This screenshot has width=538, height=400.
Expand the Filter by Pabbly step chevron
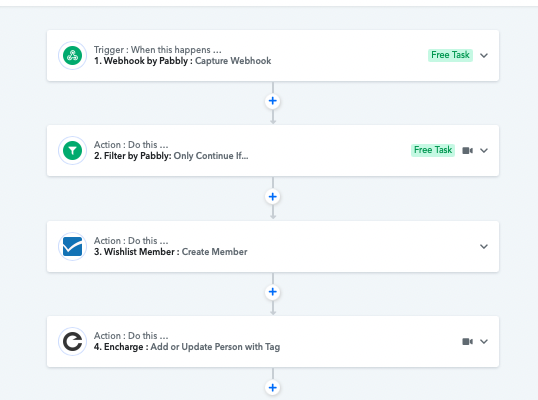coord(484,151)
